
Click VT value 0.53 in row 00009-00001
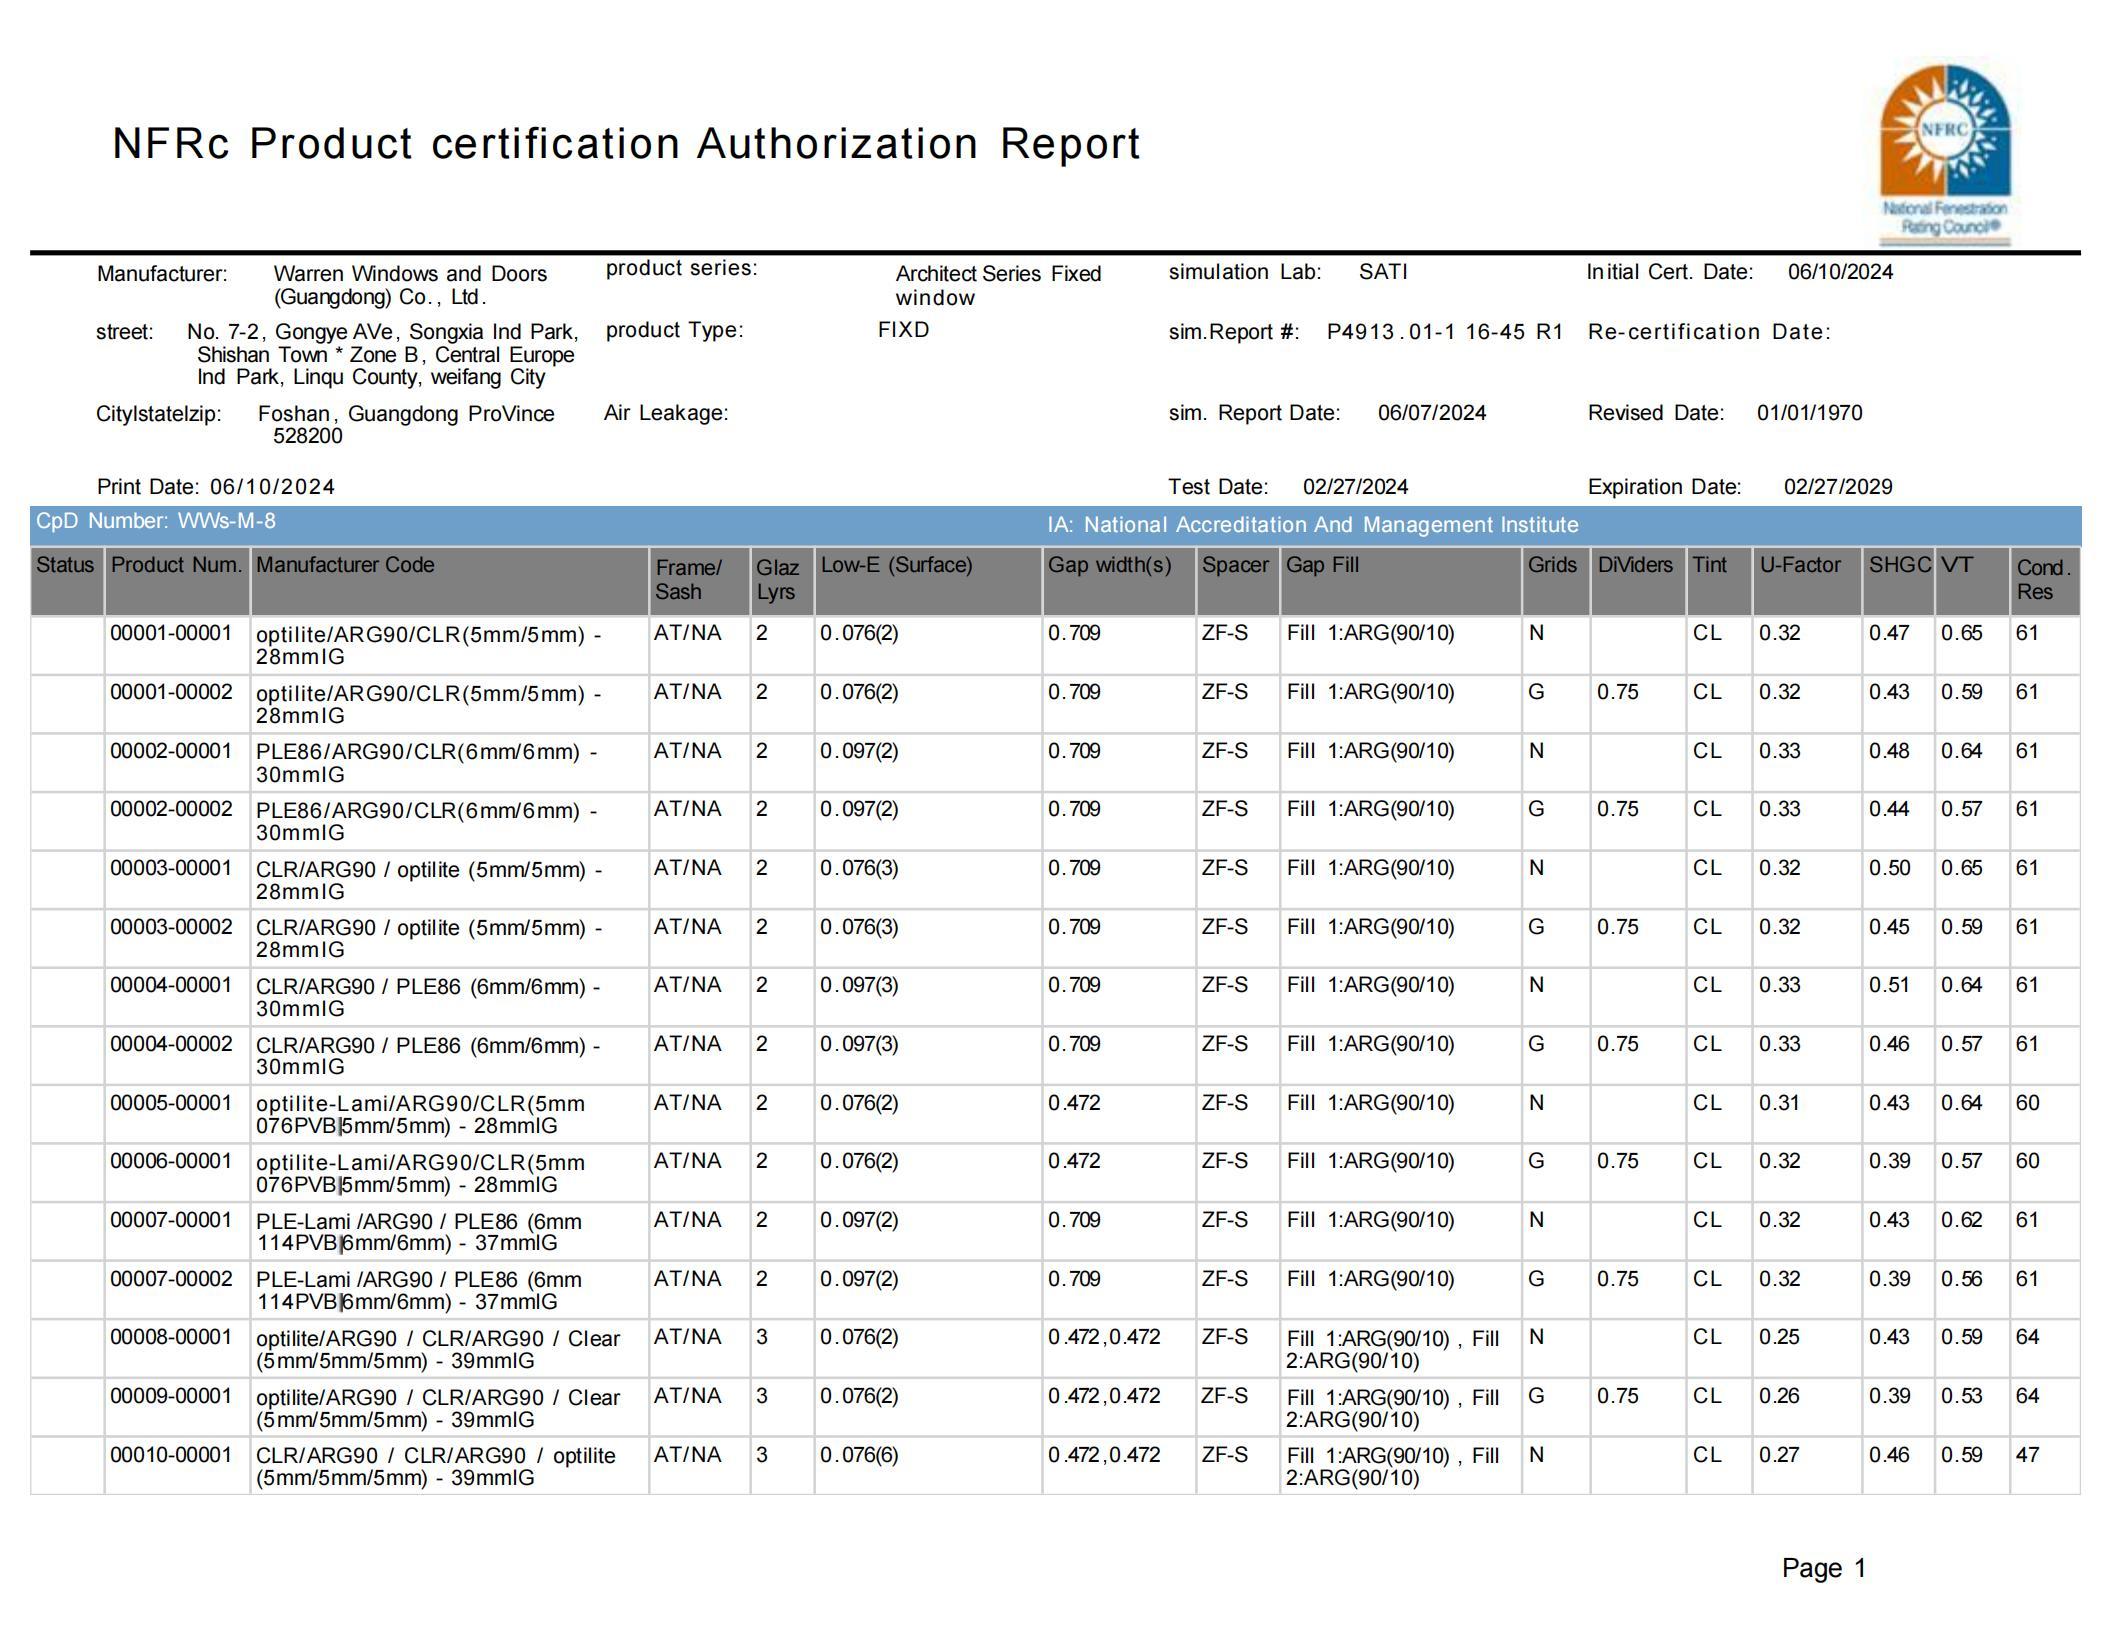click(1962, 1396)
